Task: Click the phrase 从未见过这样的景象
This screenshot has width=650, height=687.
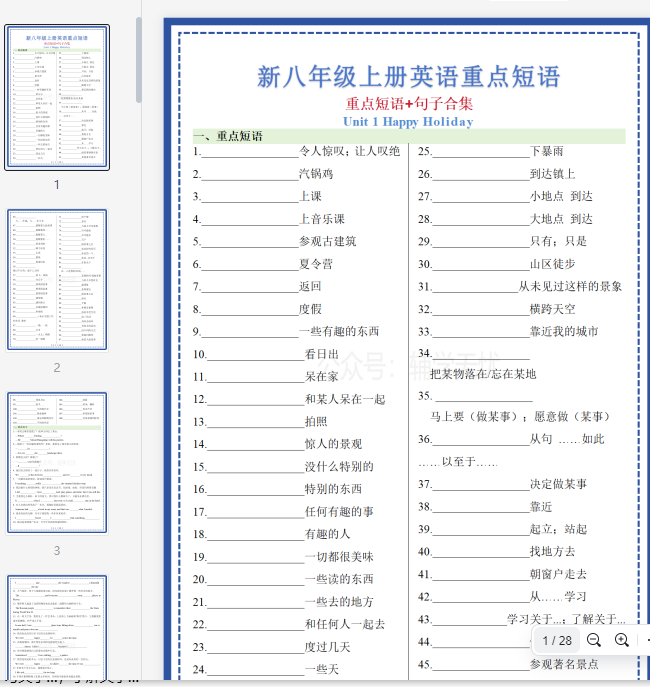Action: pos(570,287)
